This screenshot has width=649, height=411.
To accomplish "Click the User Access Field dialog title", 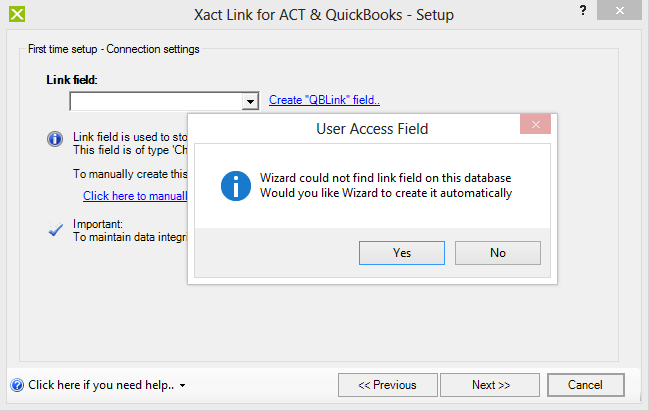I will (372, 129).
